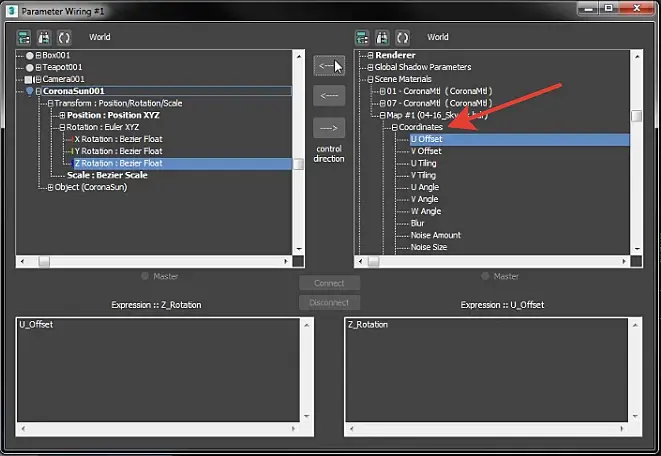Select Blur parameter
The image size is (661, 456).
[417, 223]
